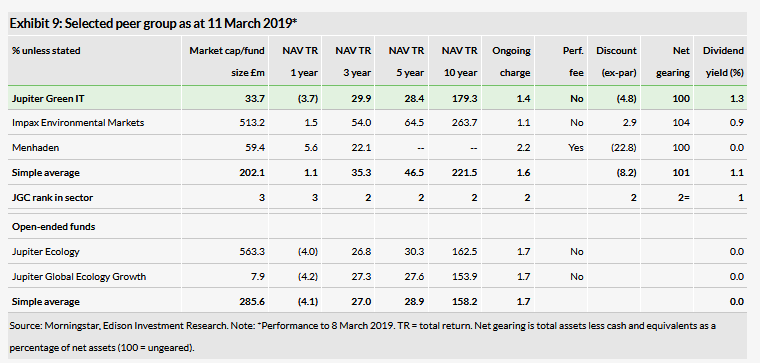Select the 'Jupiter Green IT' row label

pyautogui.click(x=48, y=98)
